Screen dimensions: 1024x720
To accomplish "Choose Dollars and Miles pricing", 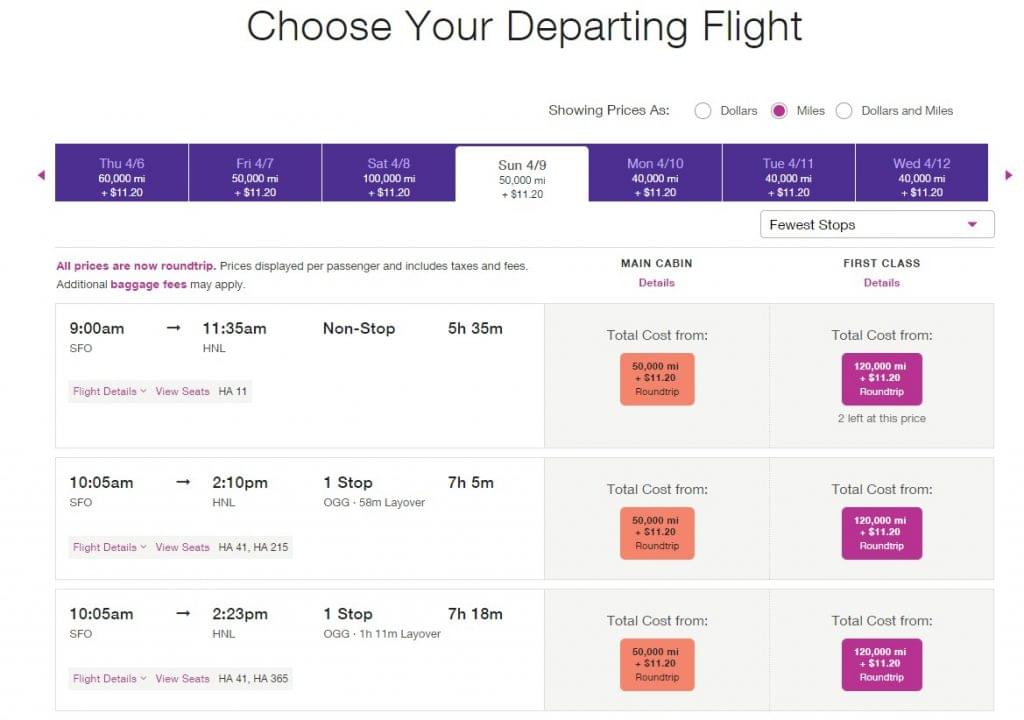I will pyautogui.click(x=845, y=111).
